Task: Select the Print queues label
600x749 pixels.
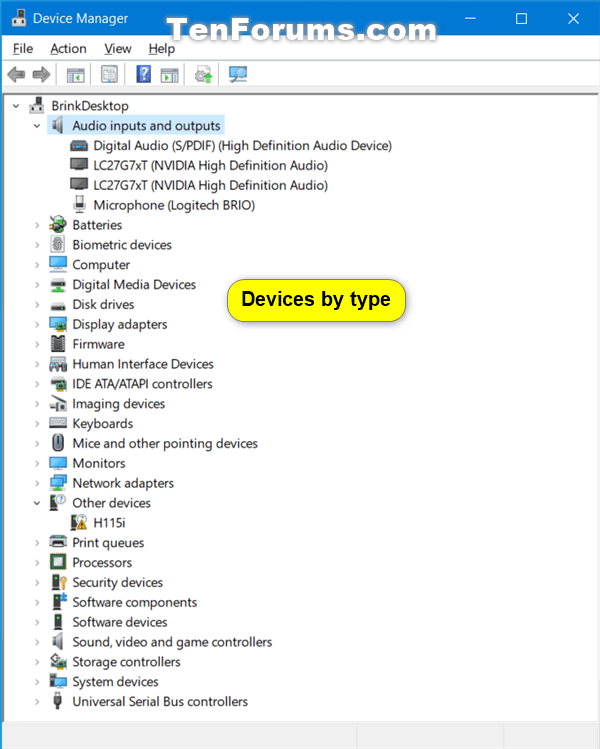Action: [x=108, y=543]
